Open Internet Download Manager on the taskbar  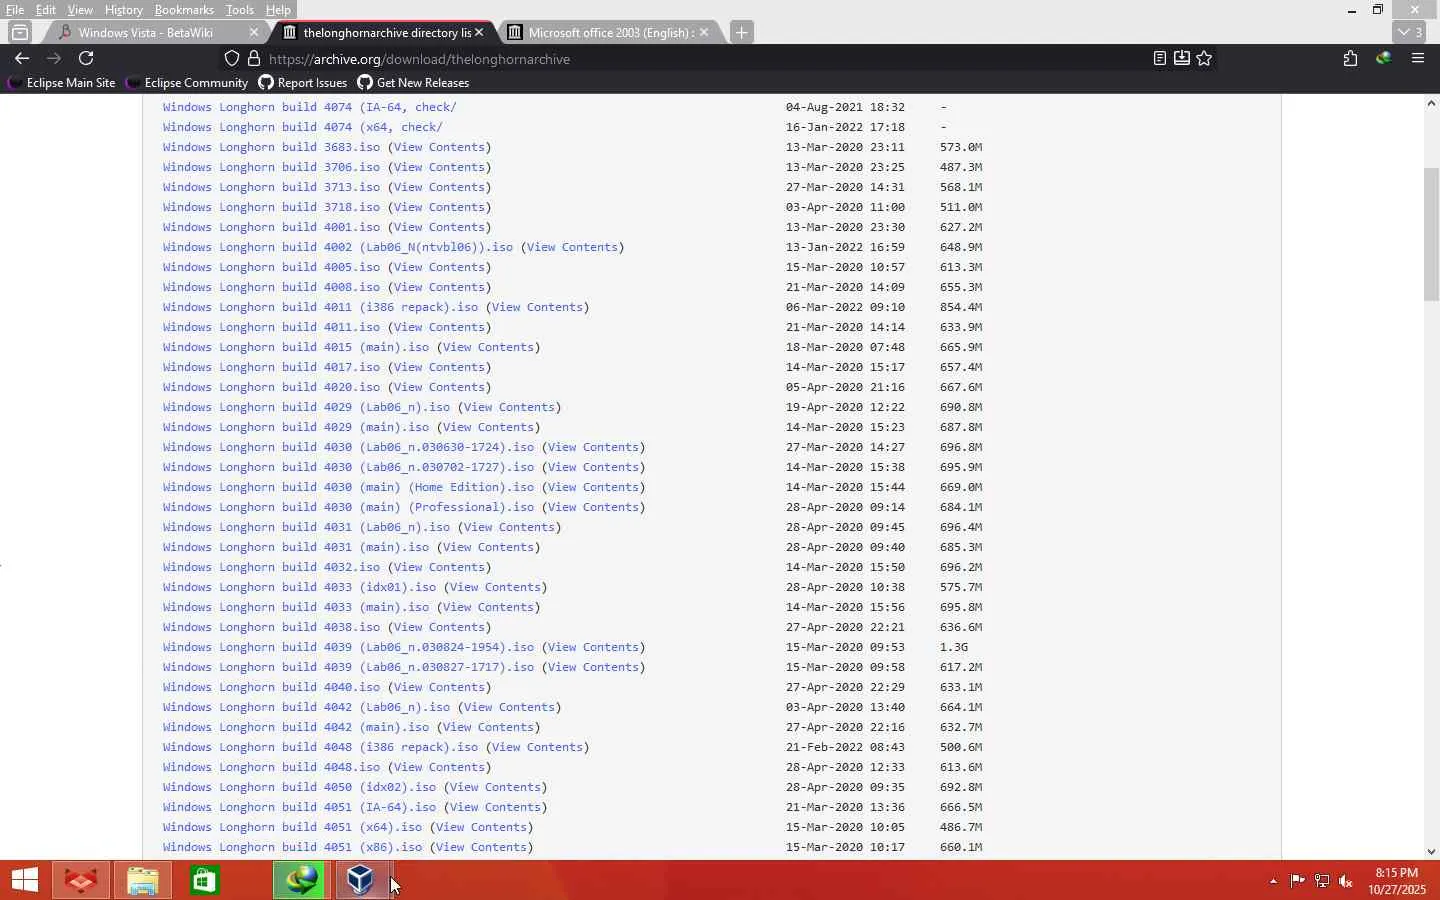click(x=301, y=881)
